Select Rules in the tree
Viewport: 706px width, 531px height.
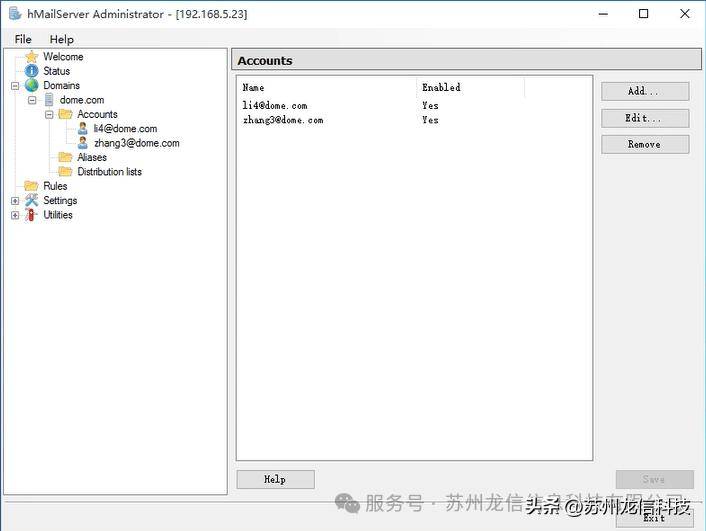[x=55, y=186]
